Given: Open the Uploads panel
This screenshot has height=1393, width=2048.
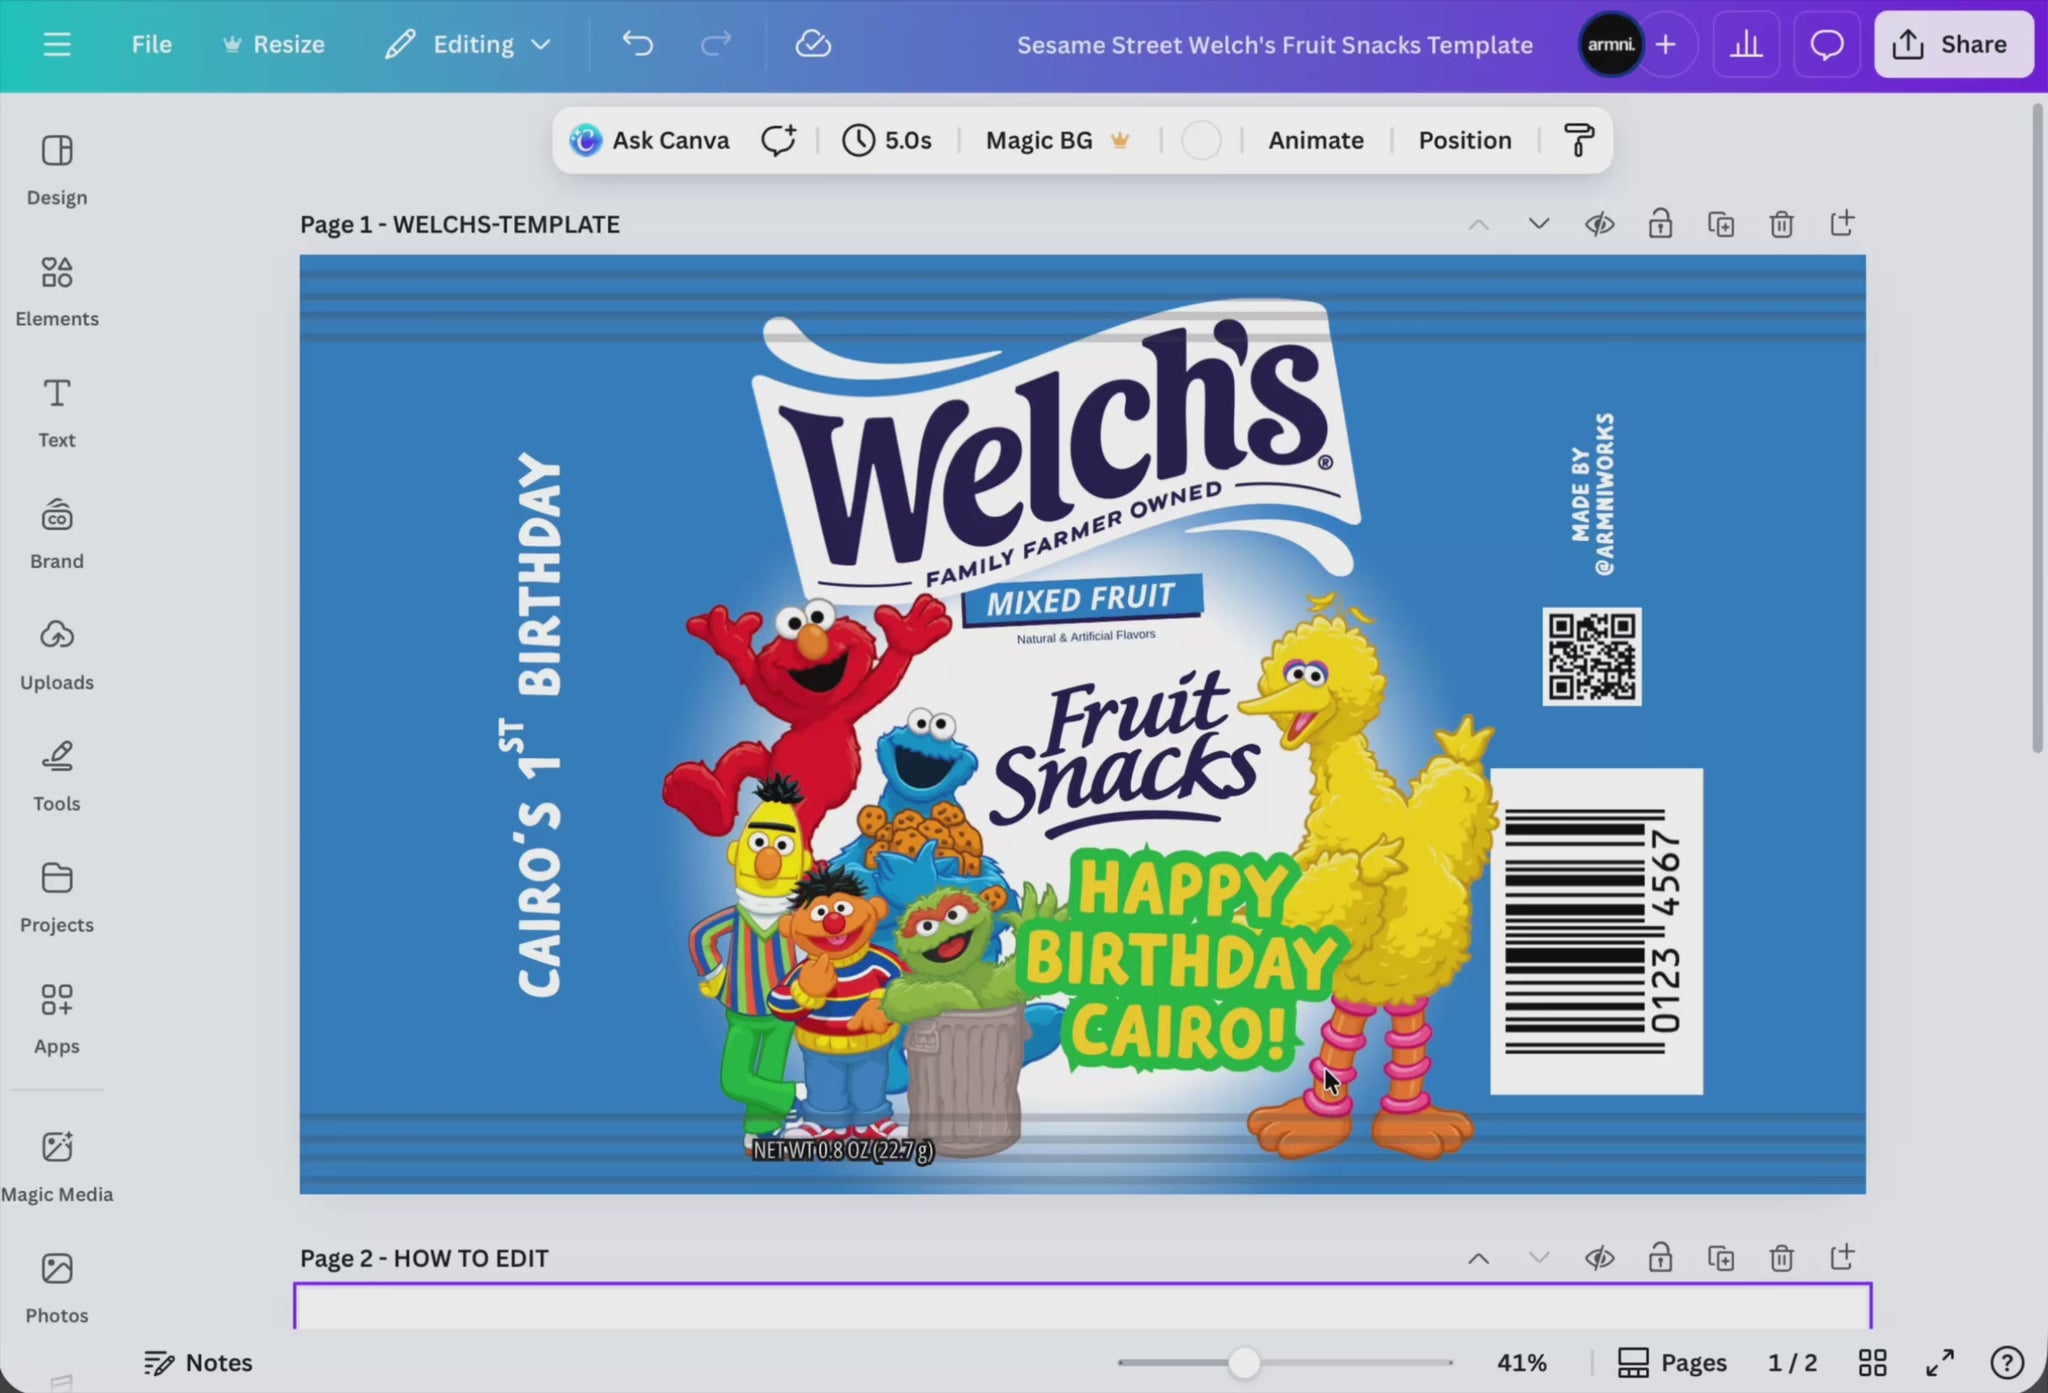Looking at the screenshot, I should pyautogui.click(x=56, y=652).
